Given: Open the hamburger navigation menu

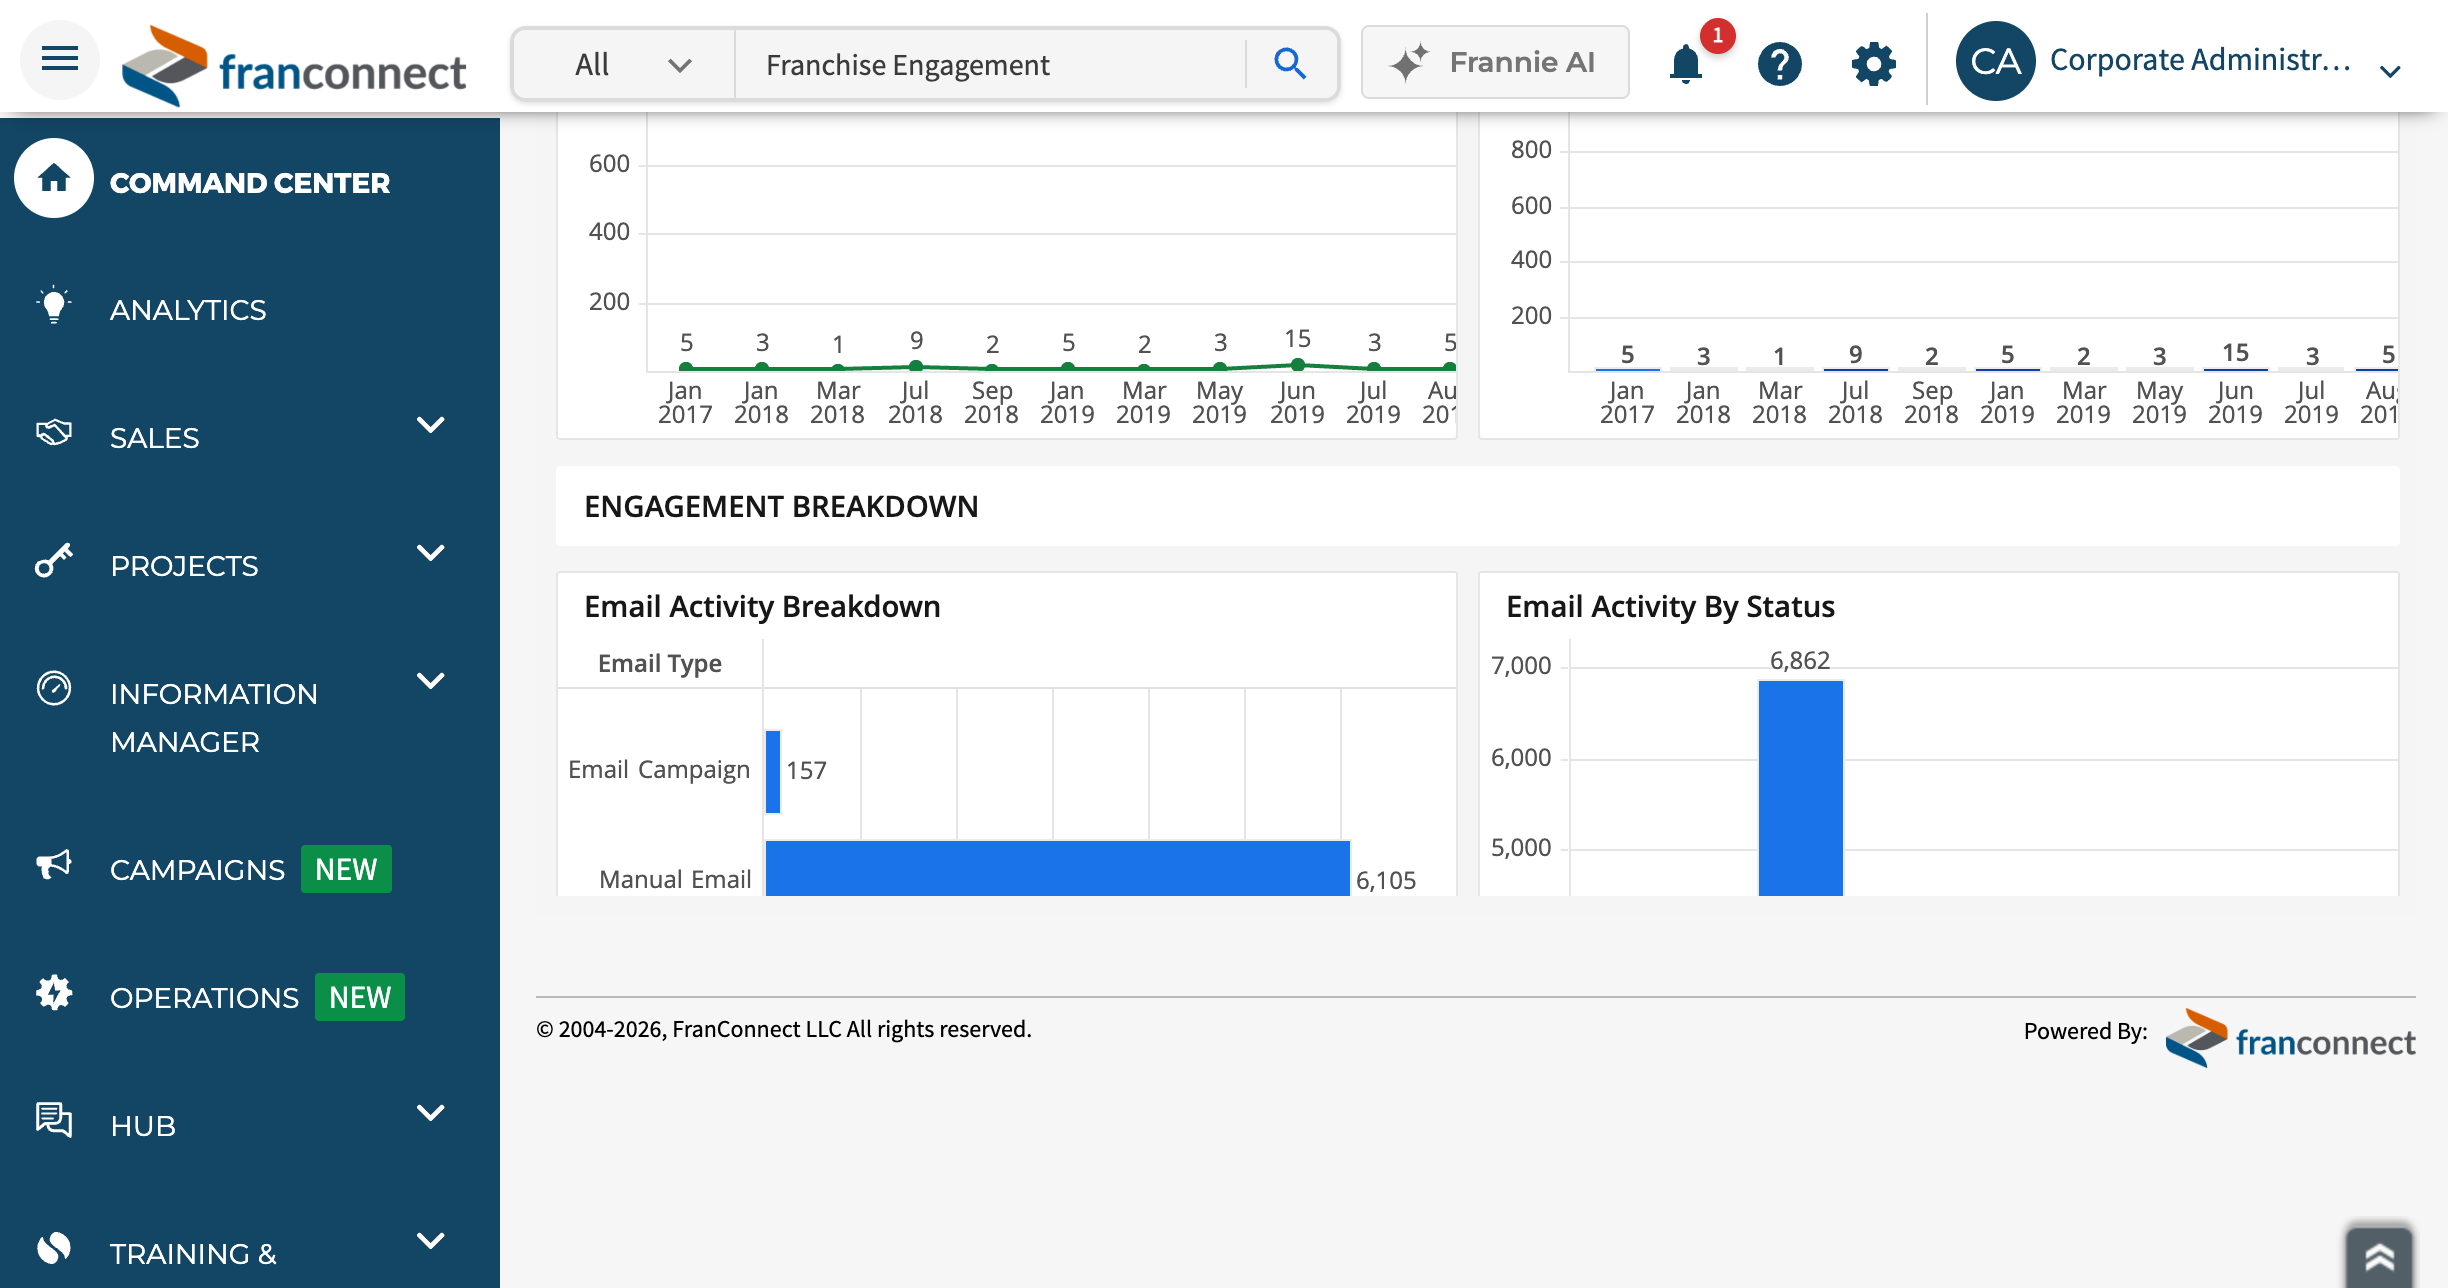Looking at the screenshot, I should click(x=60, y=60).
